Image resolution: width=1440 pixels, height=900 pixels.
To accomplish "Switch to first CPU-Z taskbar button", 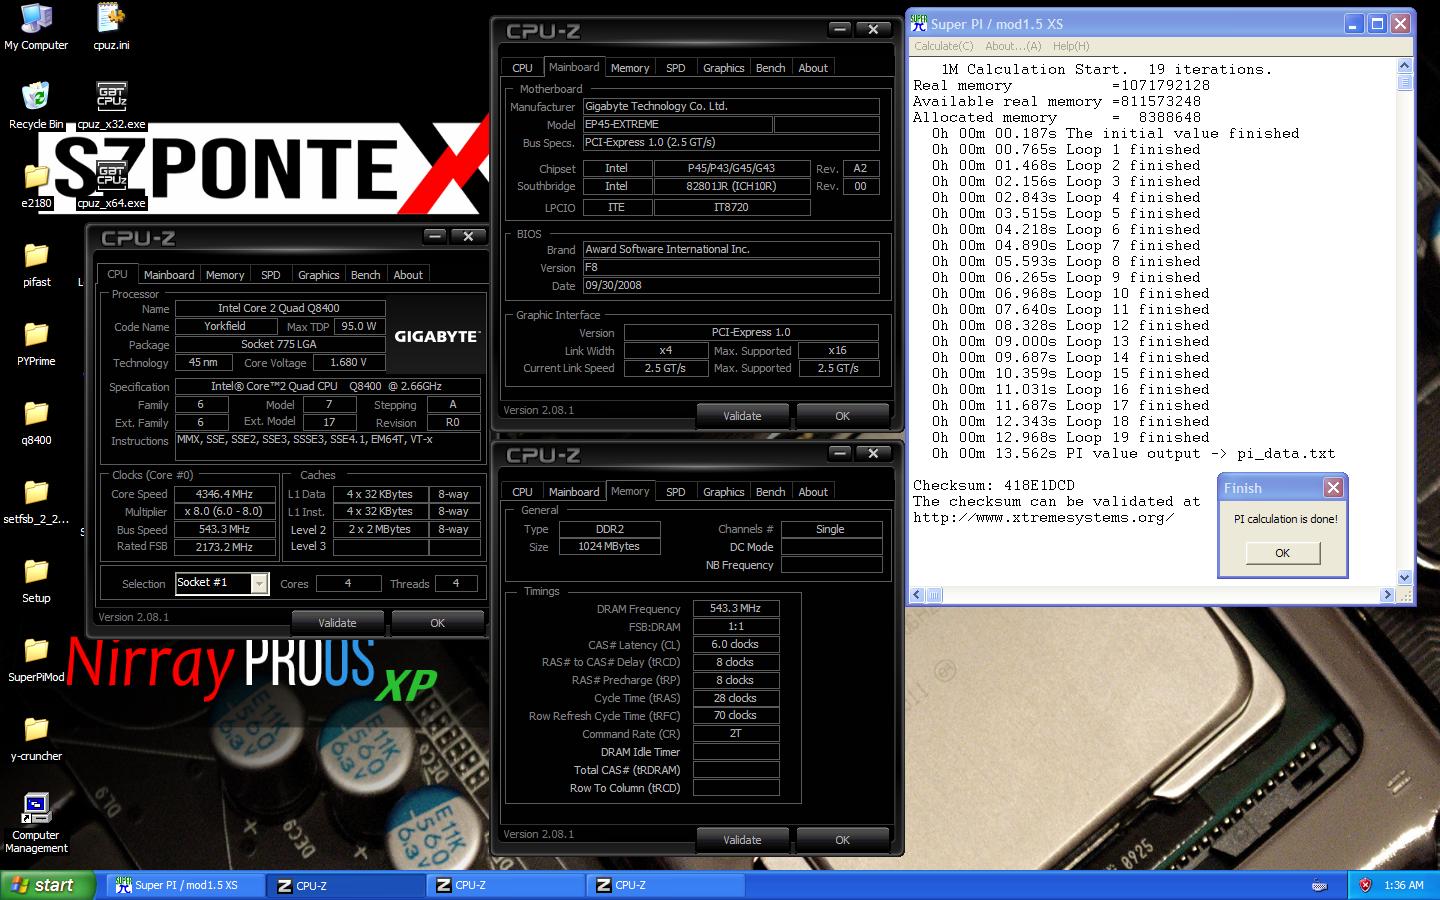I will tap(346, 885).
